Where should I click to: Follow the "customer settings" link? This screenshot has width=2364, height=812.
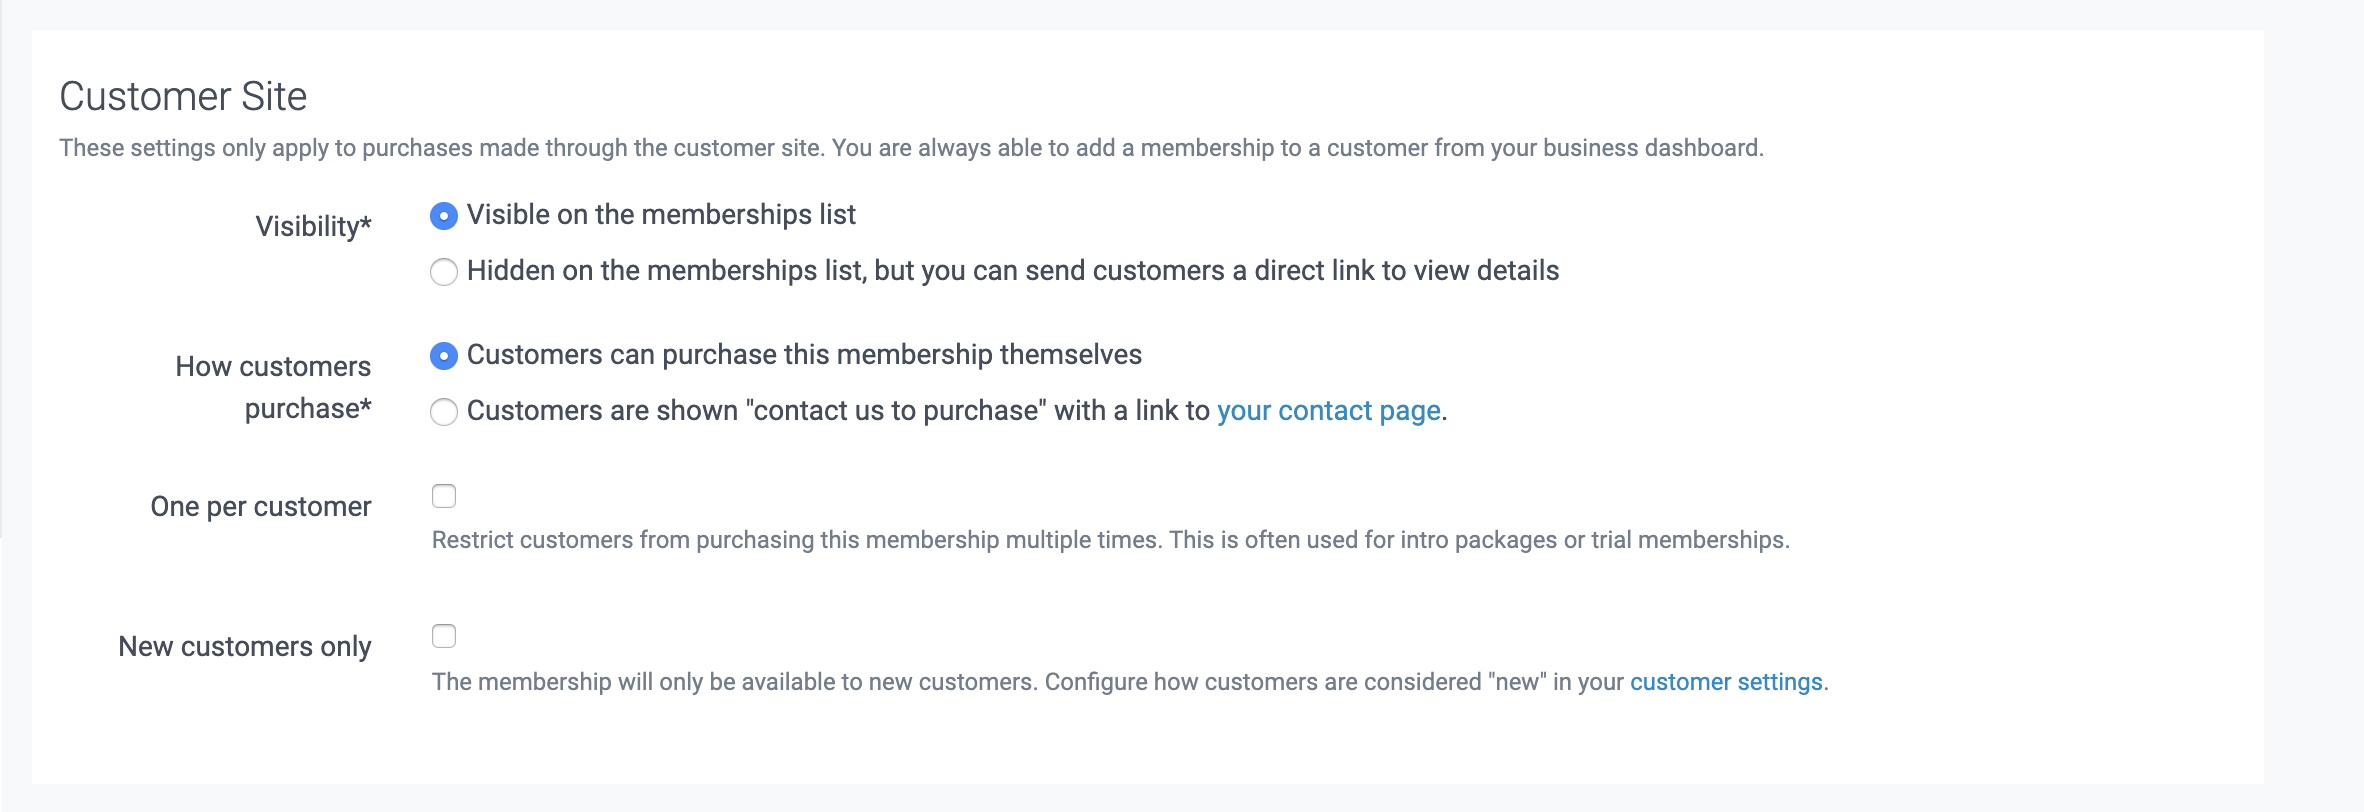(x=1726, y=682)
